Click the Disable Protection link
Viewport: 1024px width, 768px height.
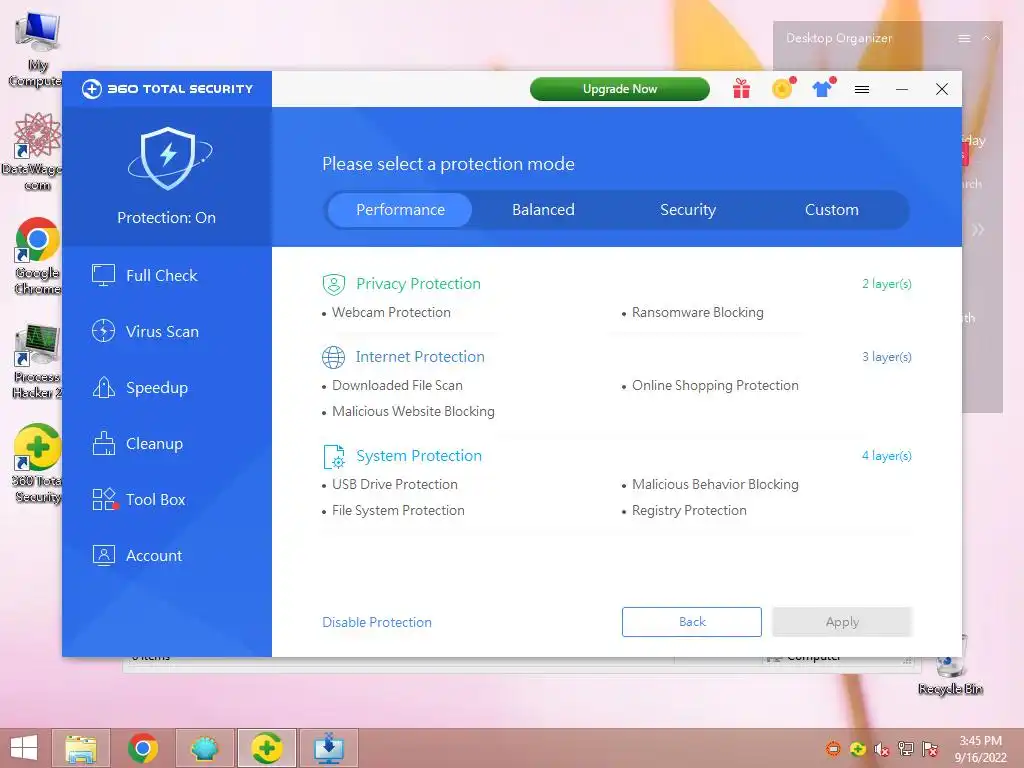click(x=377, y=622)
